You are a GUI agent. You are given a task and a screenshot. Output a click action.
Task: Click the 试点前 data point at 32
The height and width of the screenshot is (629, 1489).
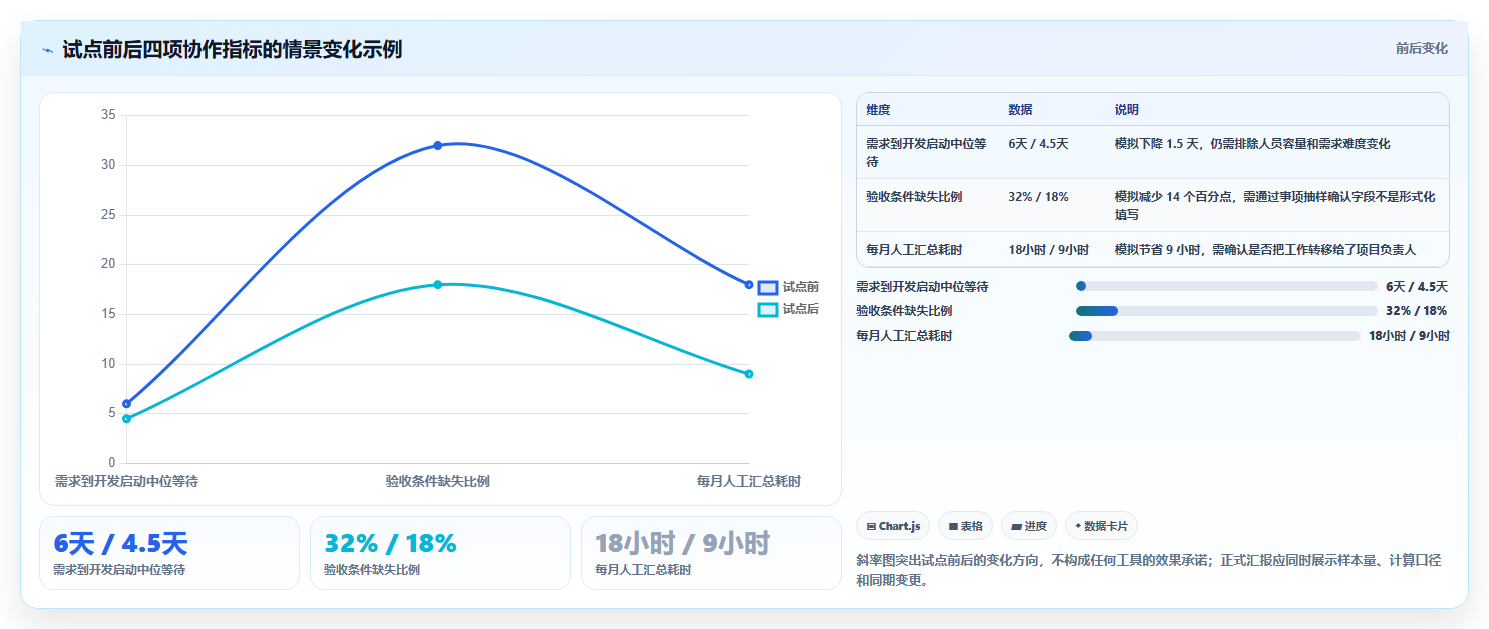tap(437, 146)
